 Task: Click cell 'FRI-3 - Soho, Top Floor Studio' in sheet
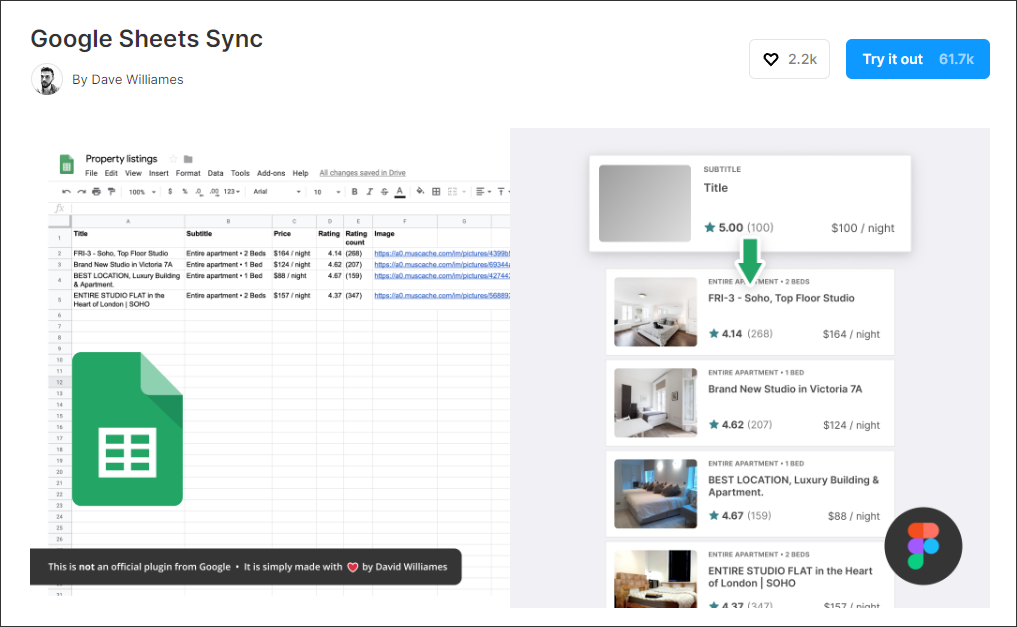click(128, 254)
